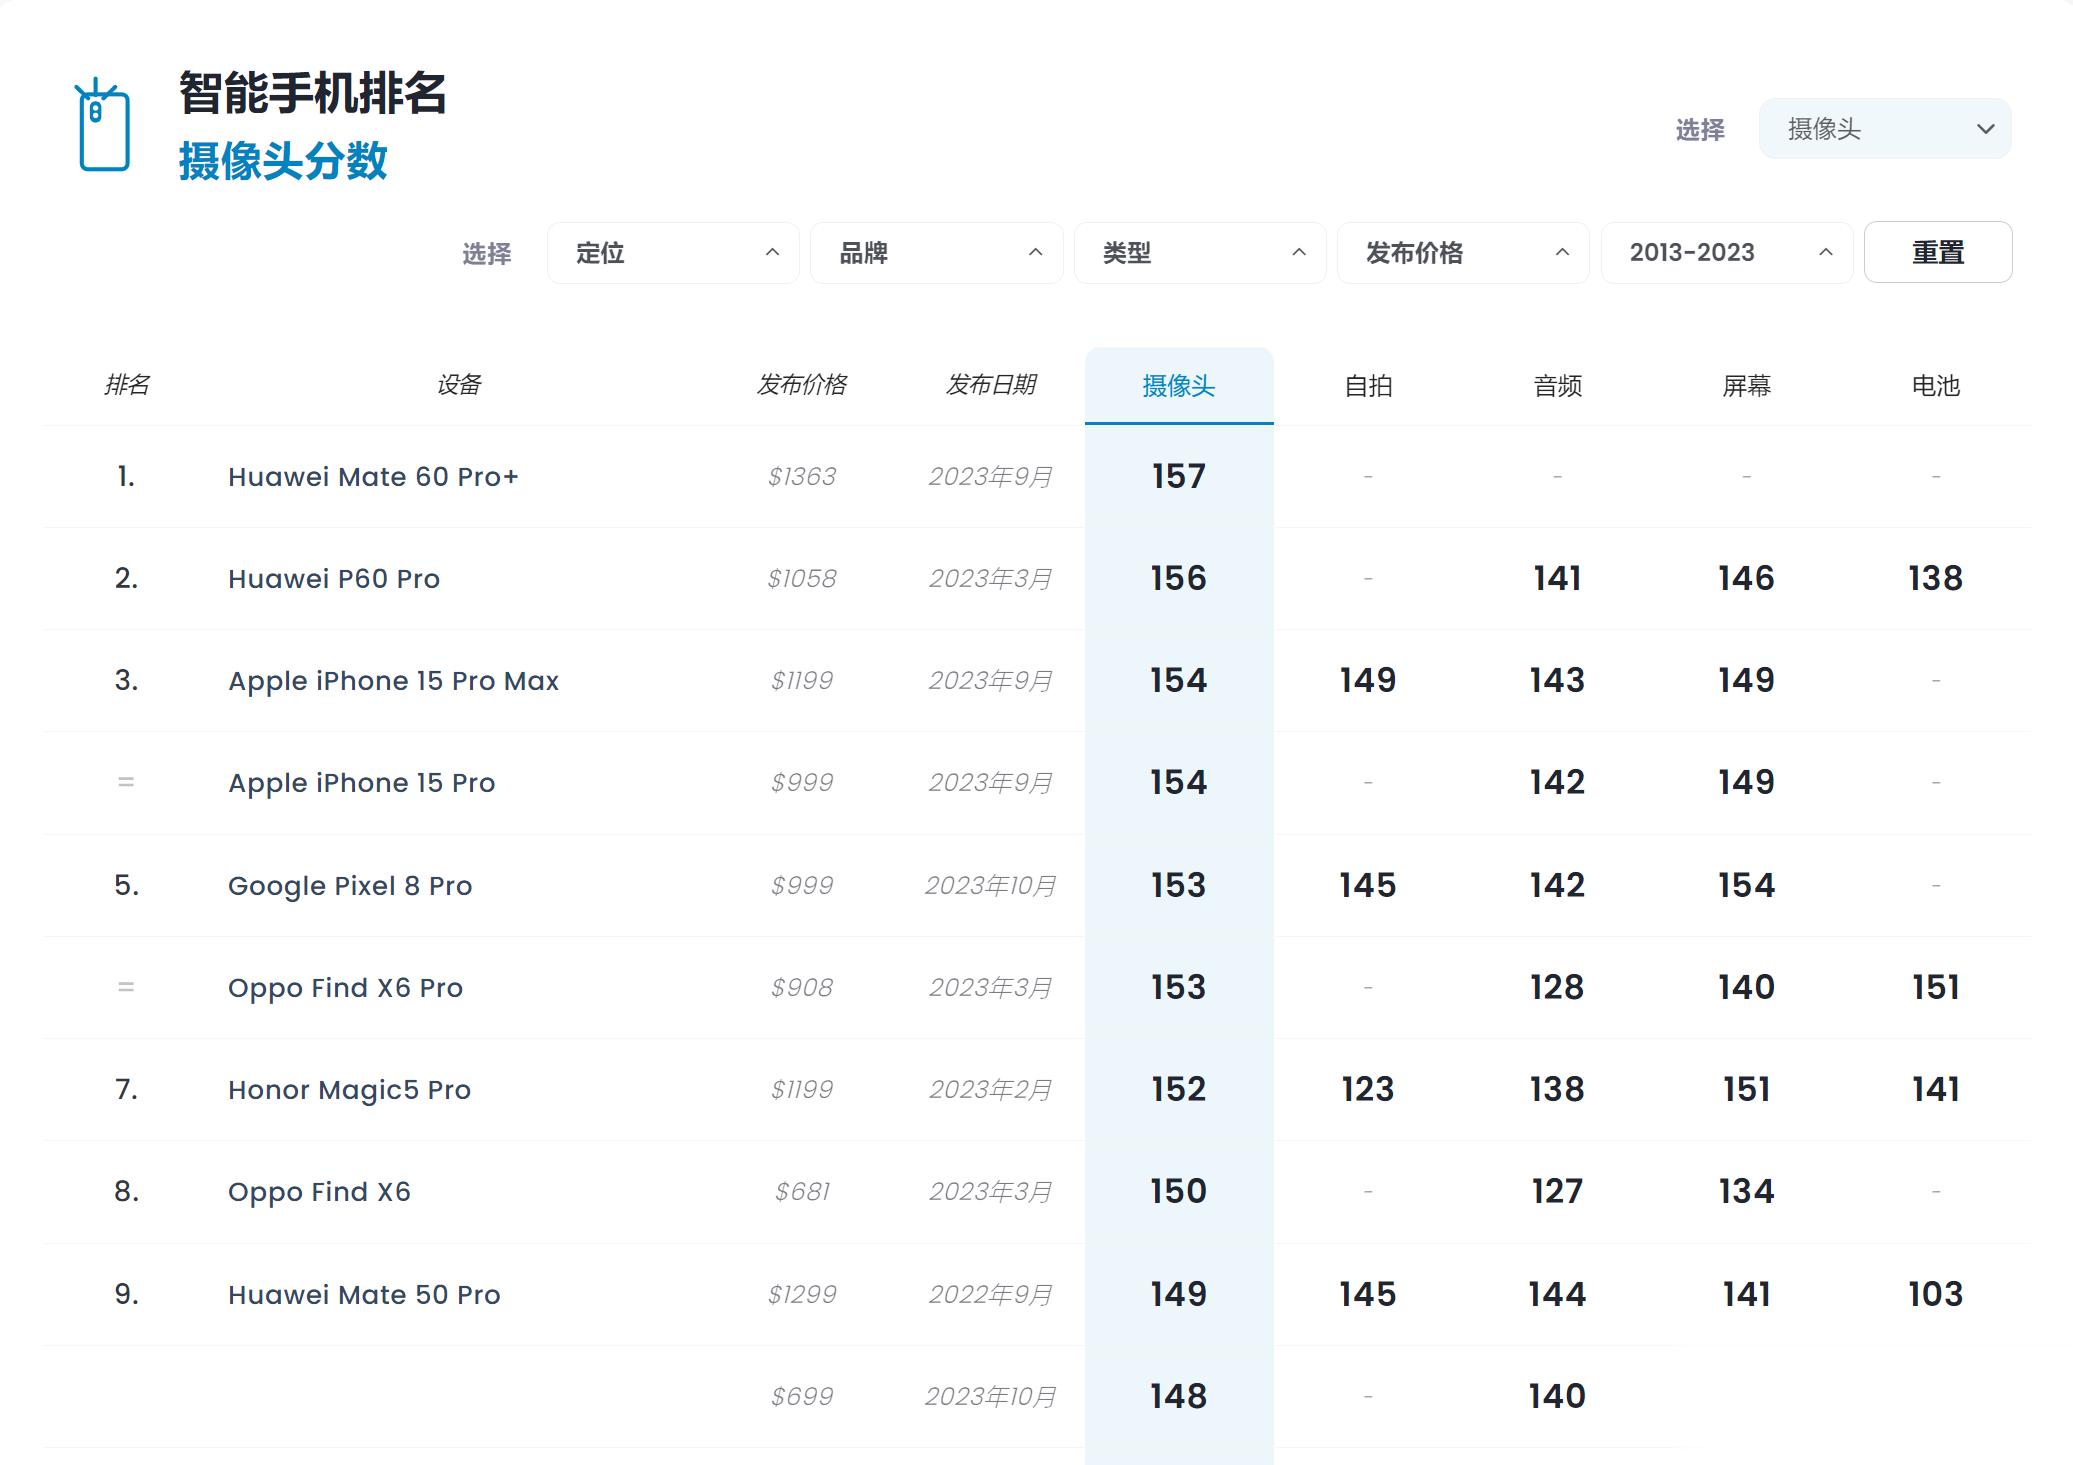Image resolution: width=2073 pixels, height=1465 pixels.
Task: Expand the 品牌 filter dropdown
Action: [936, 253]
